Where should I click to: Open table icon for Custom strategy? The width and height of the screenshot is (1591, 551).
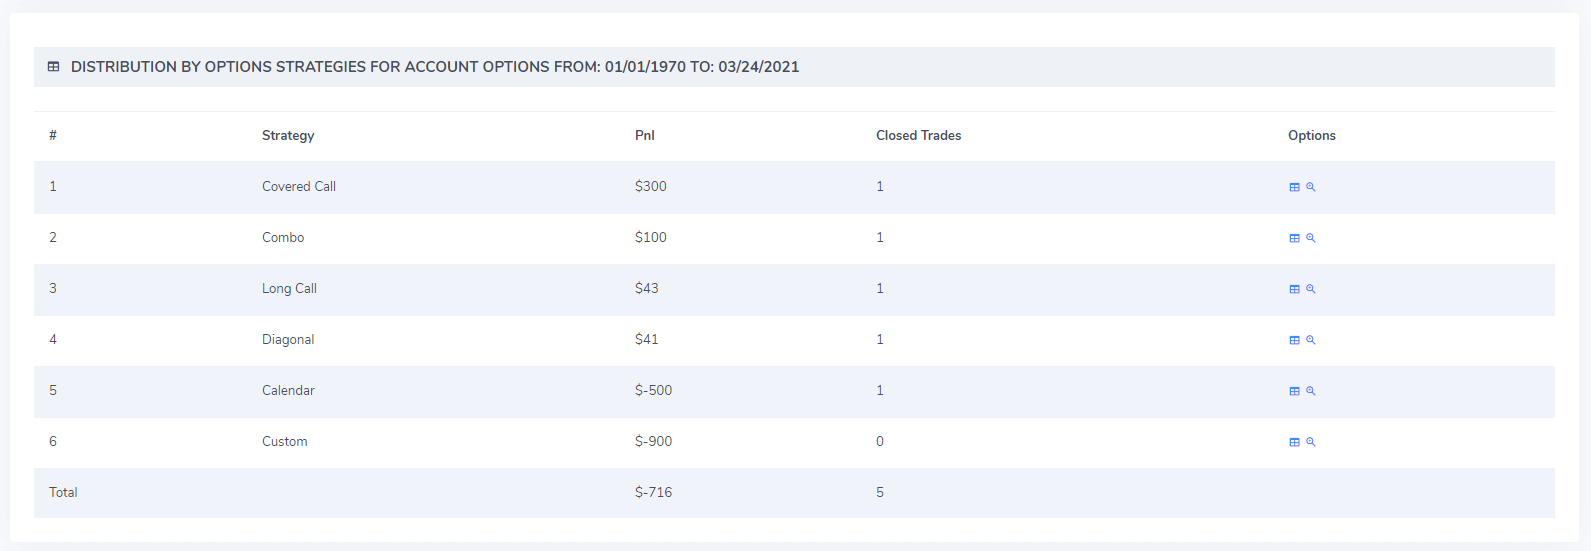(1294, 442)
